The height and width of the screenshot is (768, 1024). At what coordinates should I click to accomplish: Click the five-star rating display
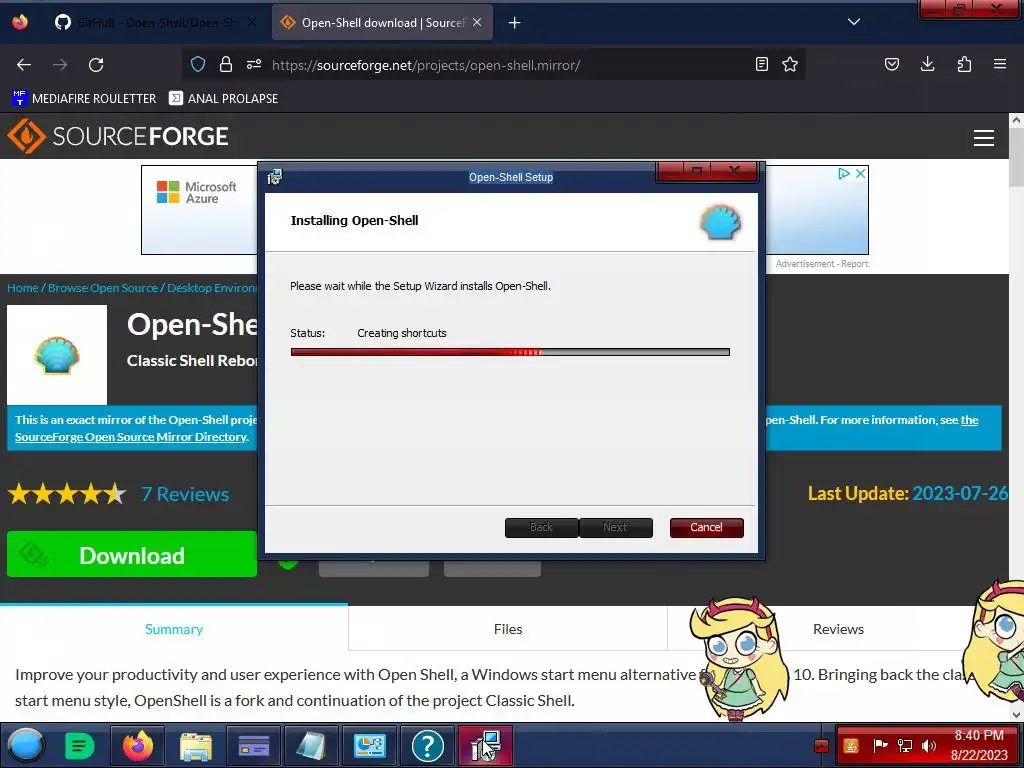tap(67, 494)
